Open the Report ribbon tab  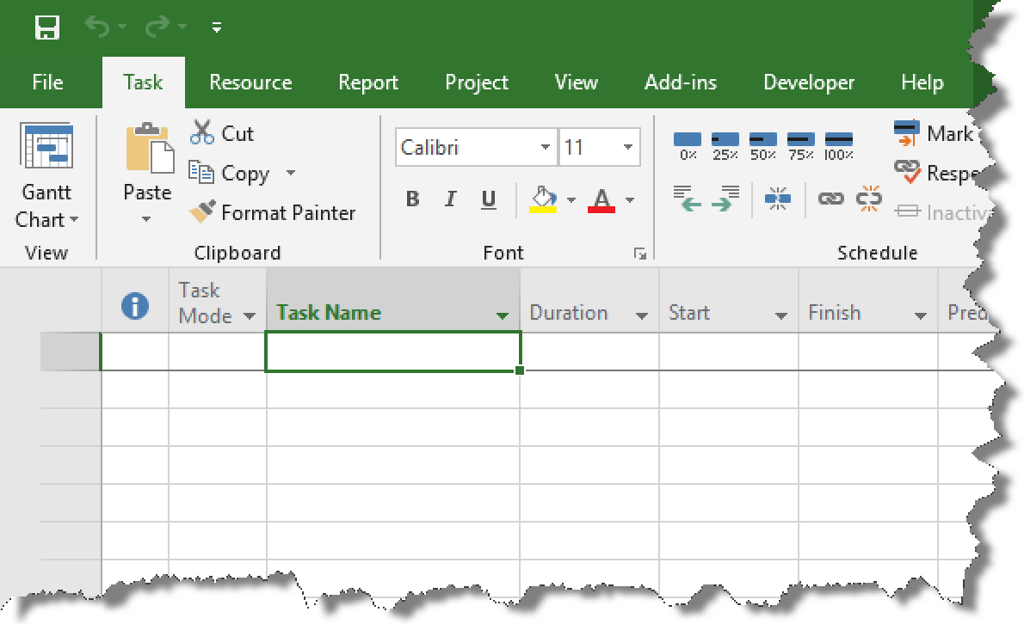(368, 82)
